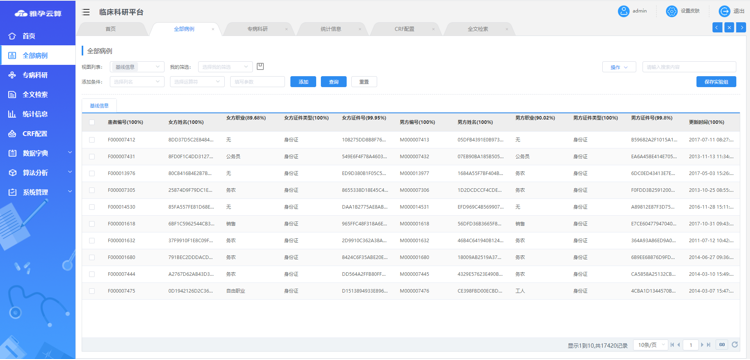Open 首页 in the sidebar
The image size is (750, 360).
pos(38,36)
